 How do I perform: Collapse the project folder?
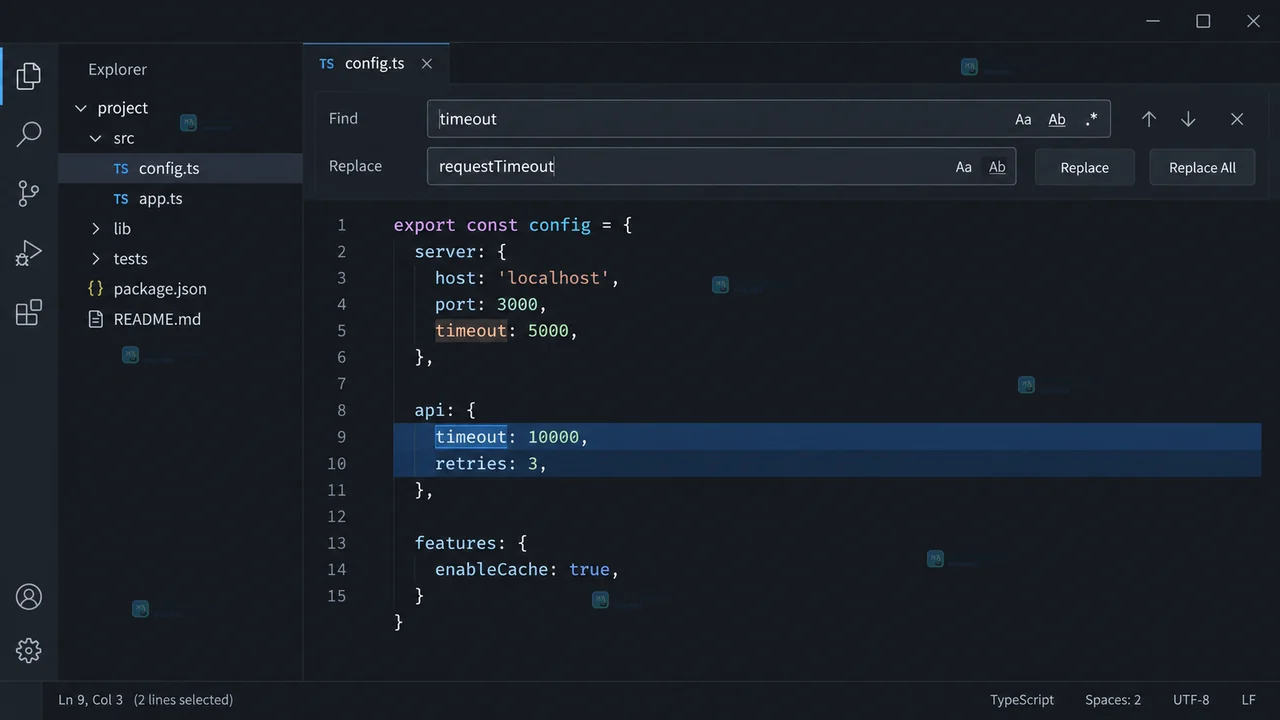click(81, 108)
